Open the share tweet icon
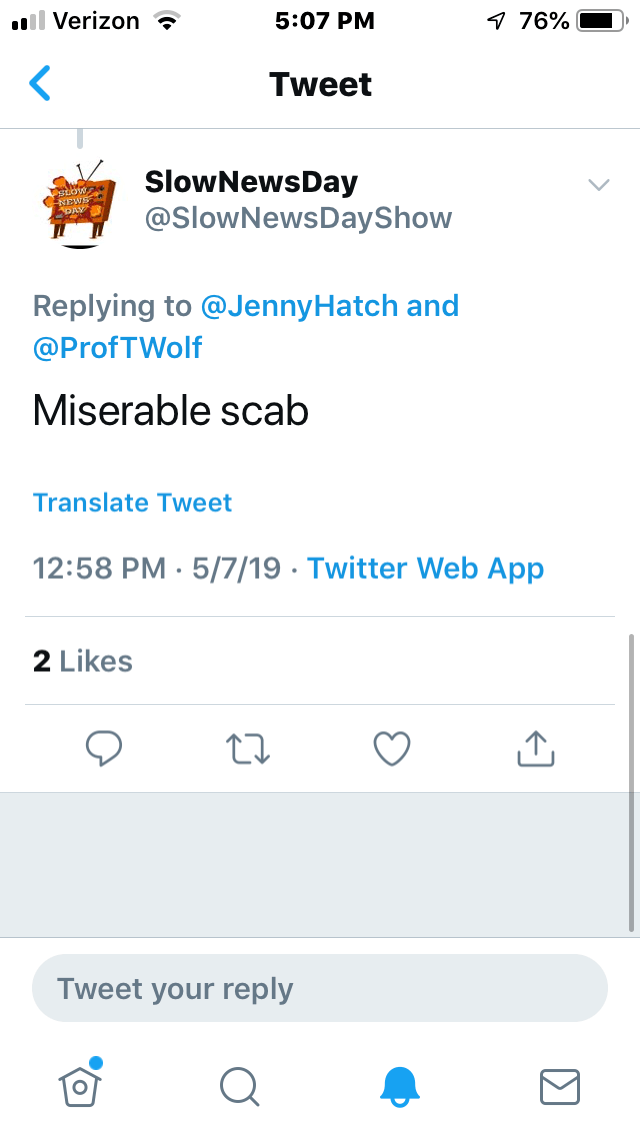 [x=535, y=748]
